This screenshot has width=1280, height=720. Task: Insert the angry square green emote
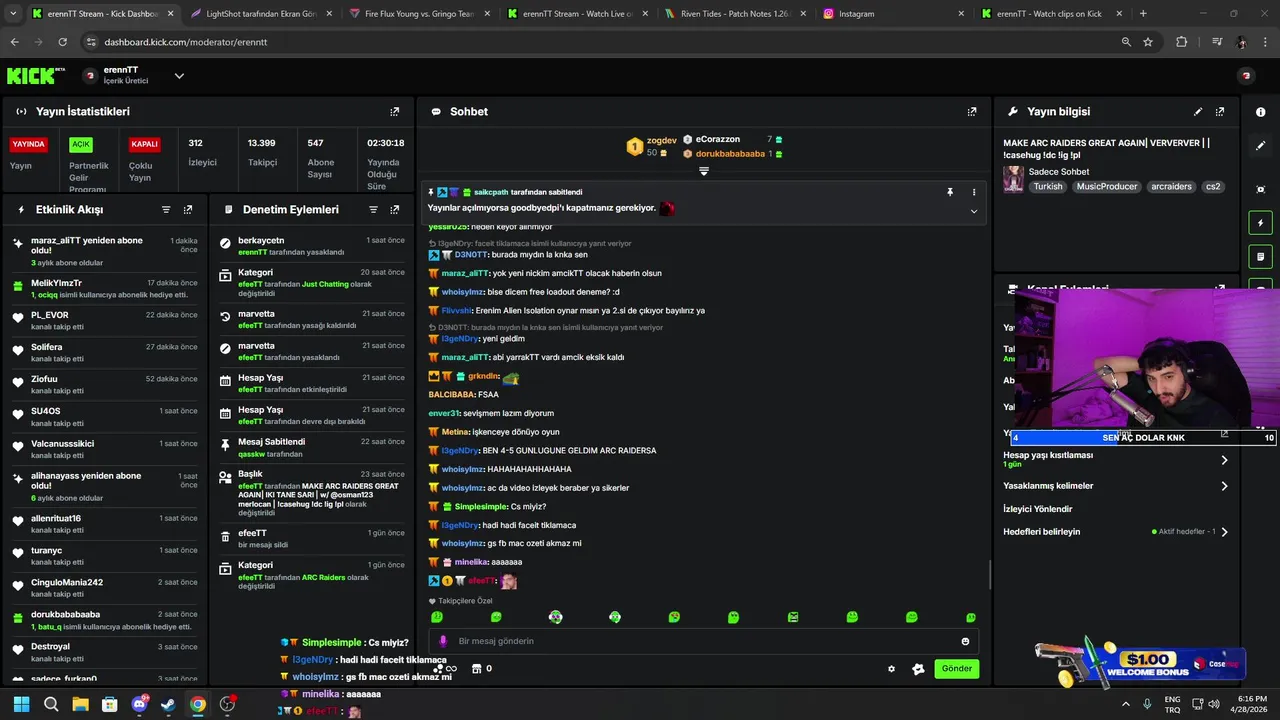point(792,617)
